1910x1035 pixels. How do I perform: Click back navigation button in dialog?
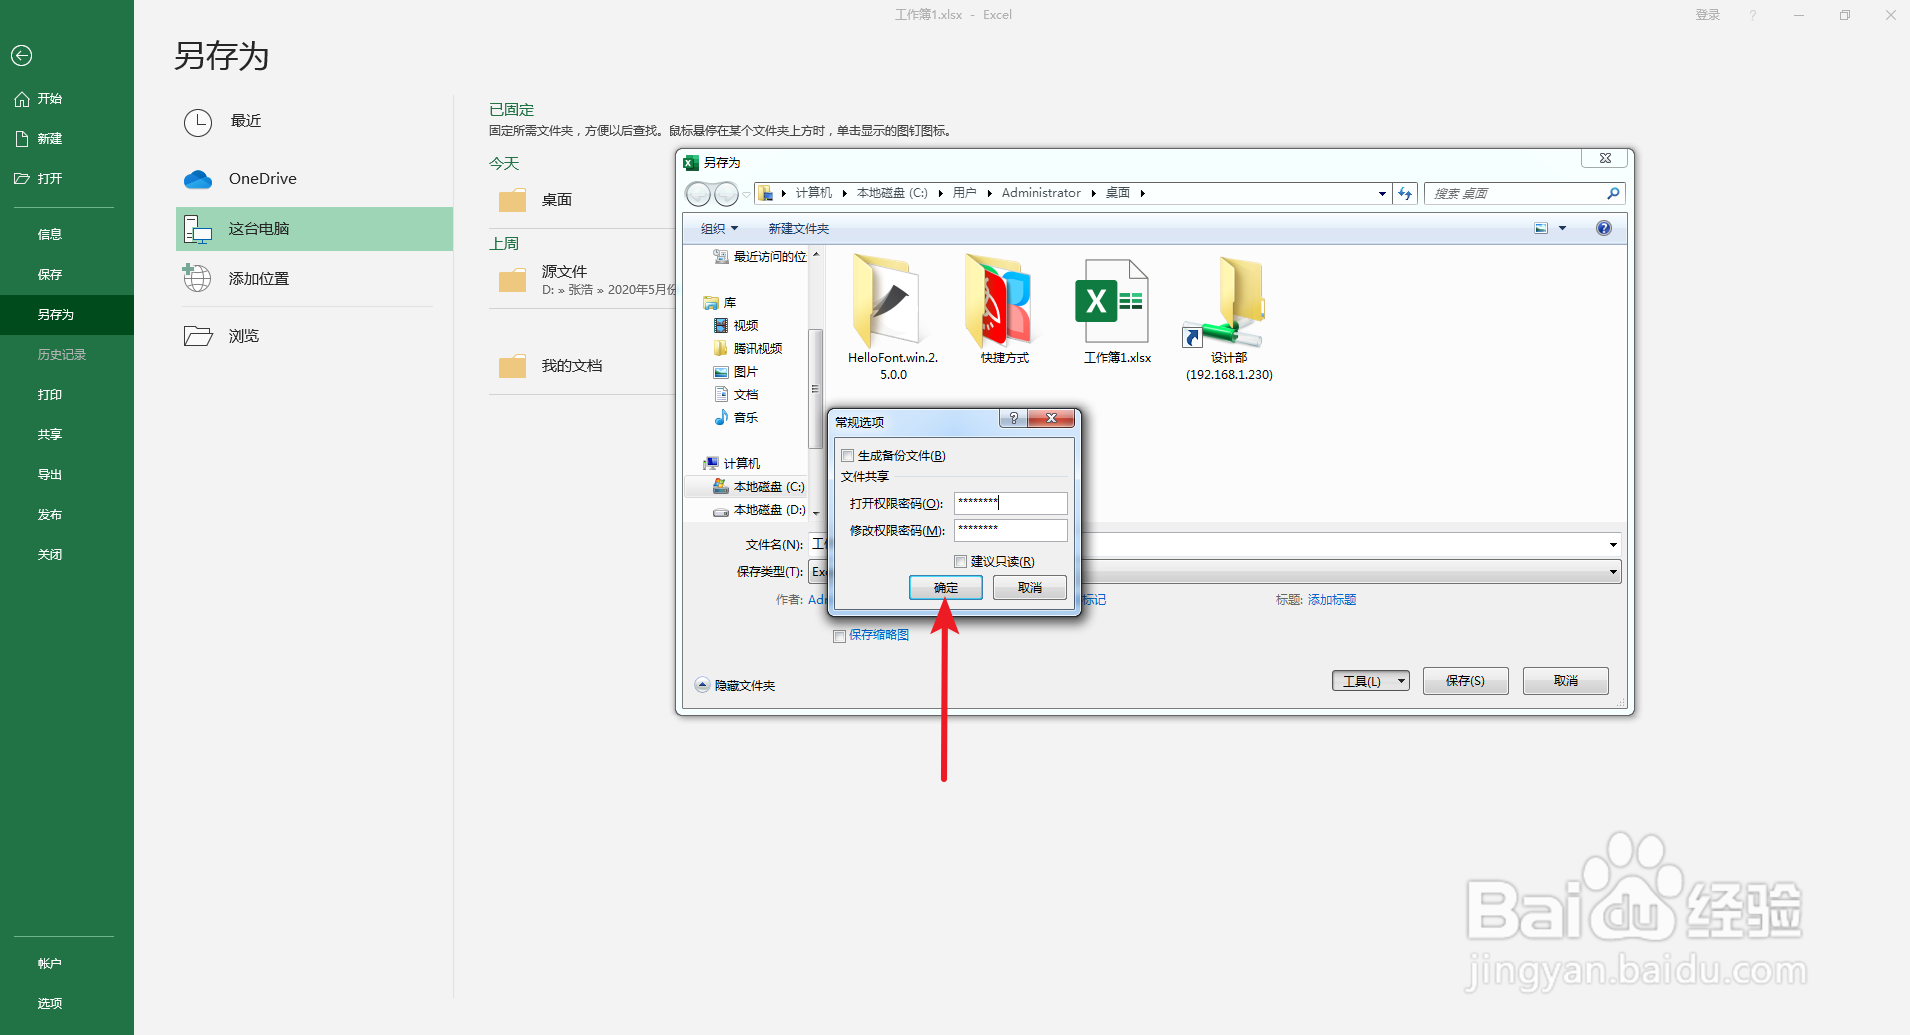pyautogui.click(x=698, y=194)
